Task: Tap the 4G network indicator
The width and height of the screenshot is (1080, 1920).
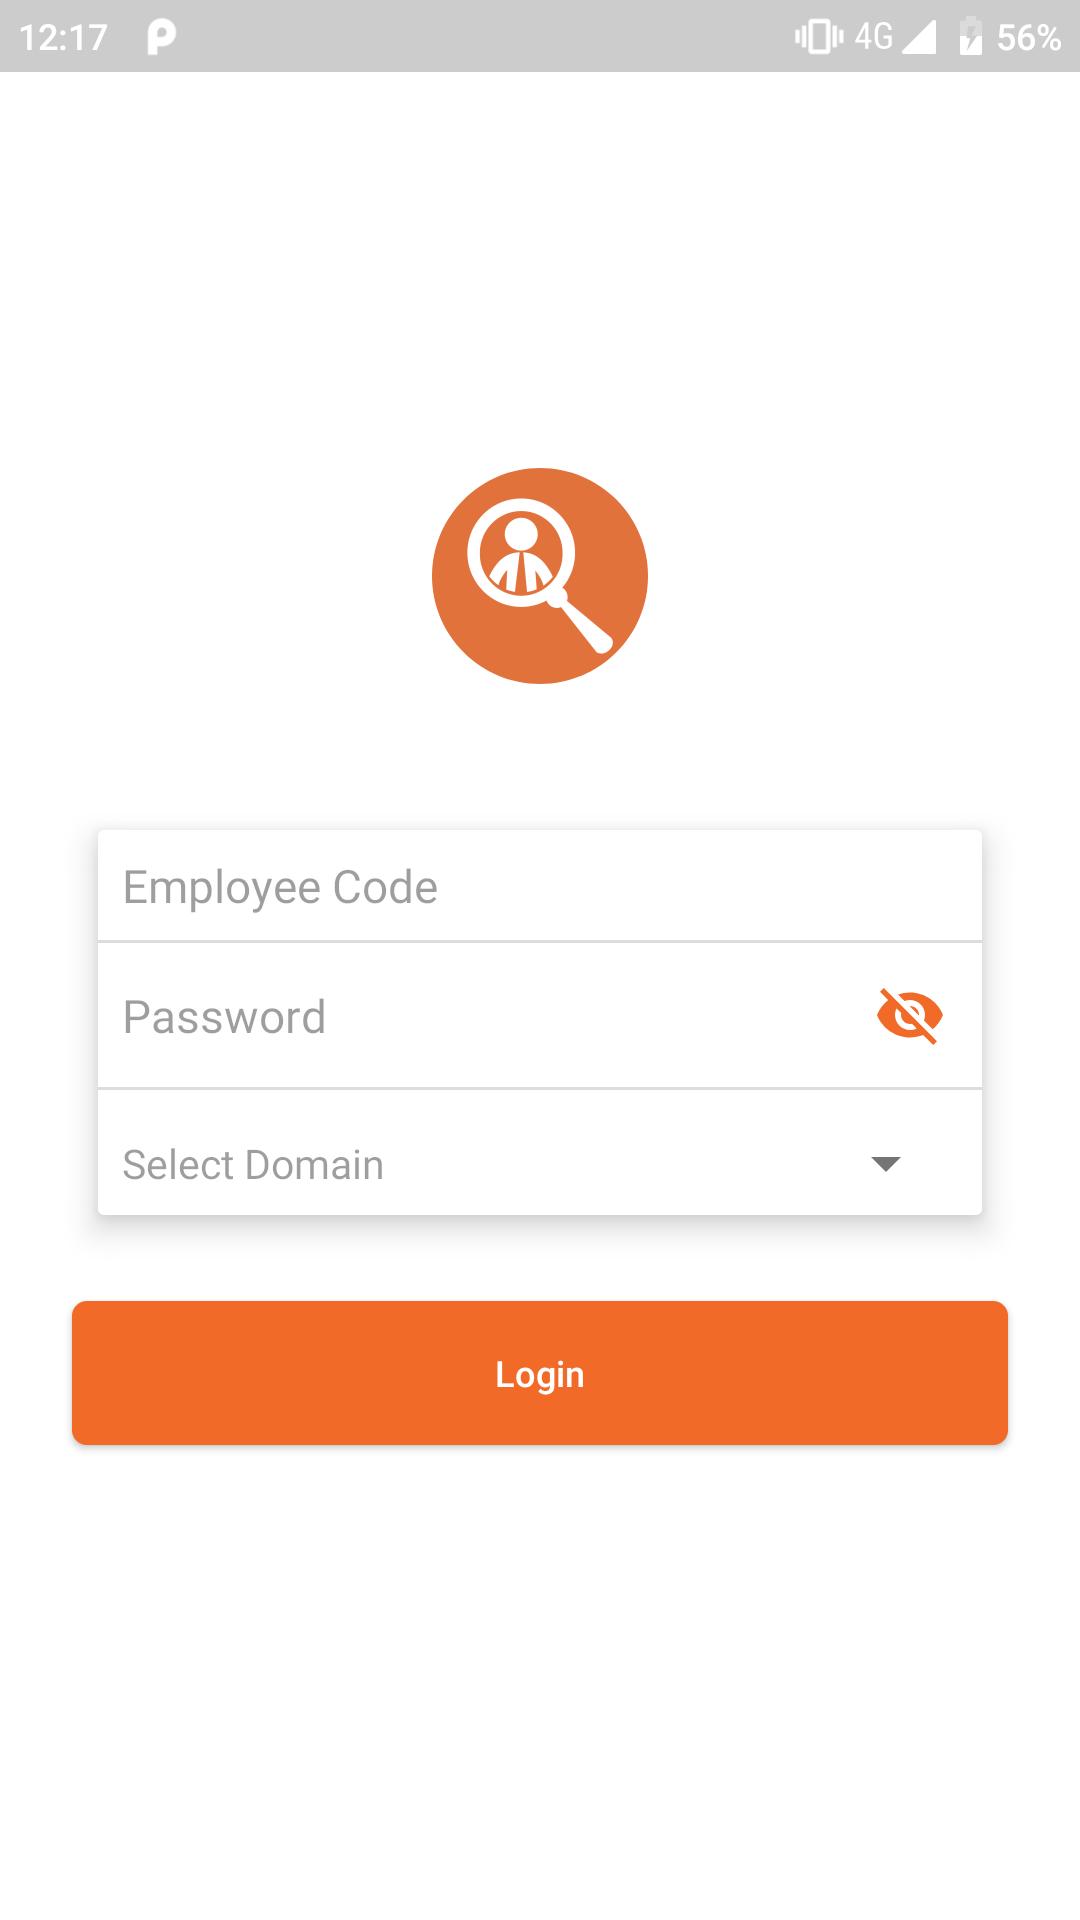Action: (x=873, y=37)
